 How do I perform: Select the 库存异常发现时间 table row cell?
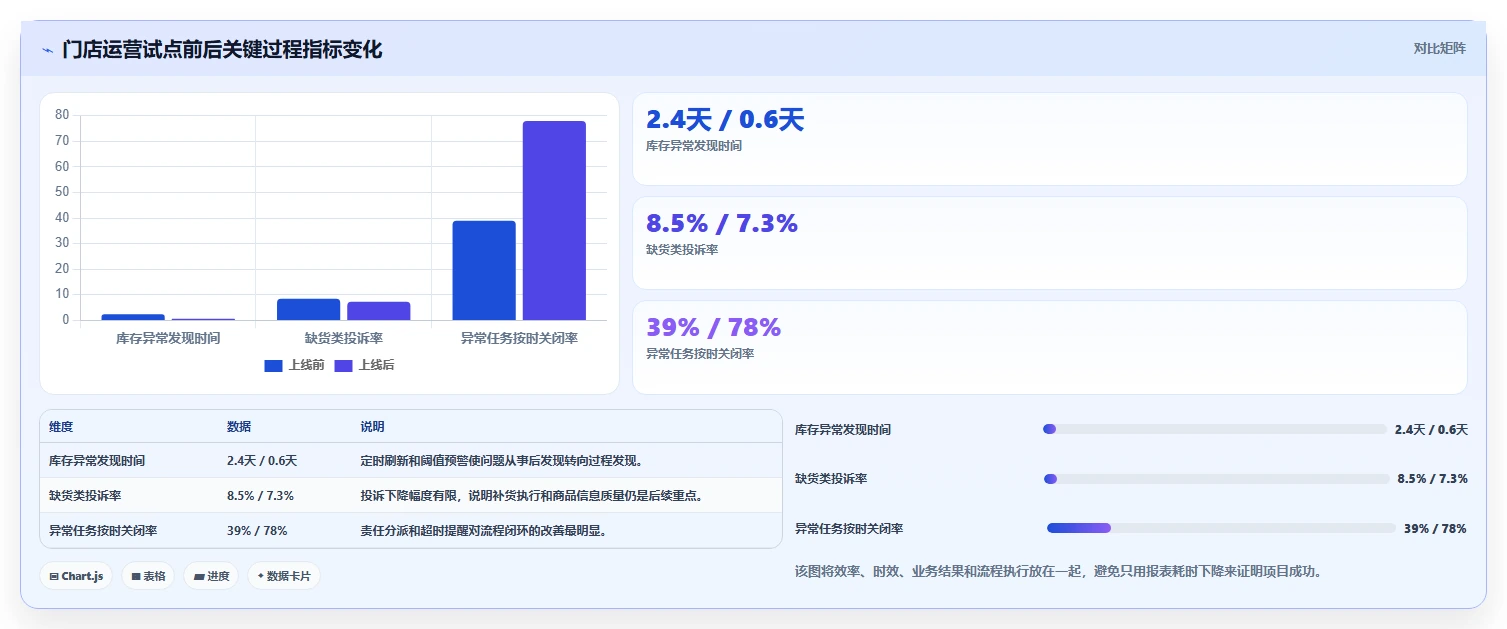click(x=97, y=461)
